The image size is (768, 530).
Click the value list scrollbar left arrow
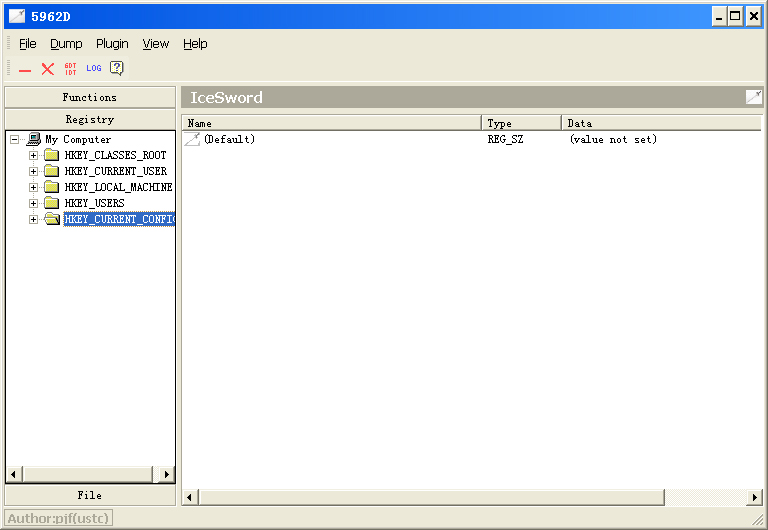click(x=190, y=498)
